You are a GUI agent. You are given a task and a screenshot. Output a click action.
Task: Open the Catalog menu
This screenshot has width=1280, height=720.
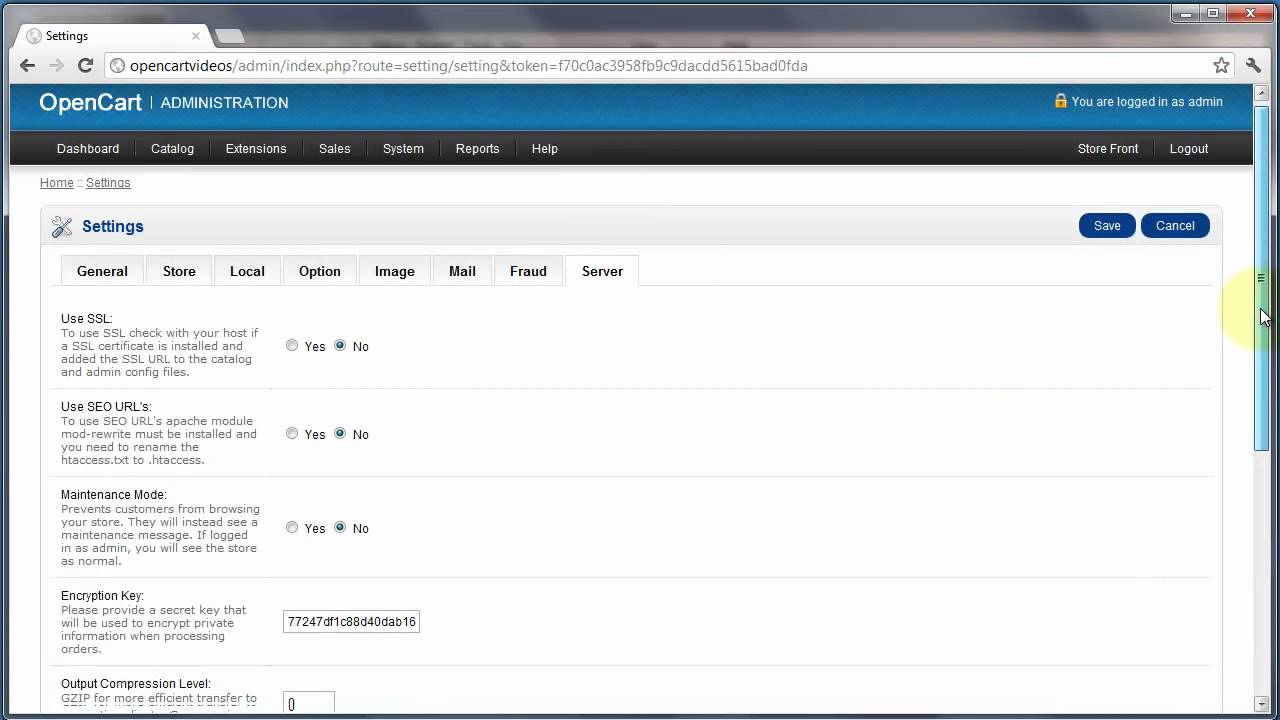172,148
